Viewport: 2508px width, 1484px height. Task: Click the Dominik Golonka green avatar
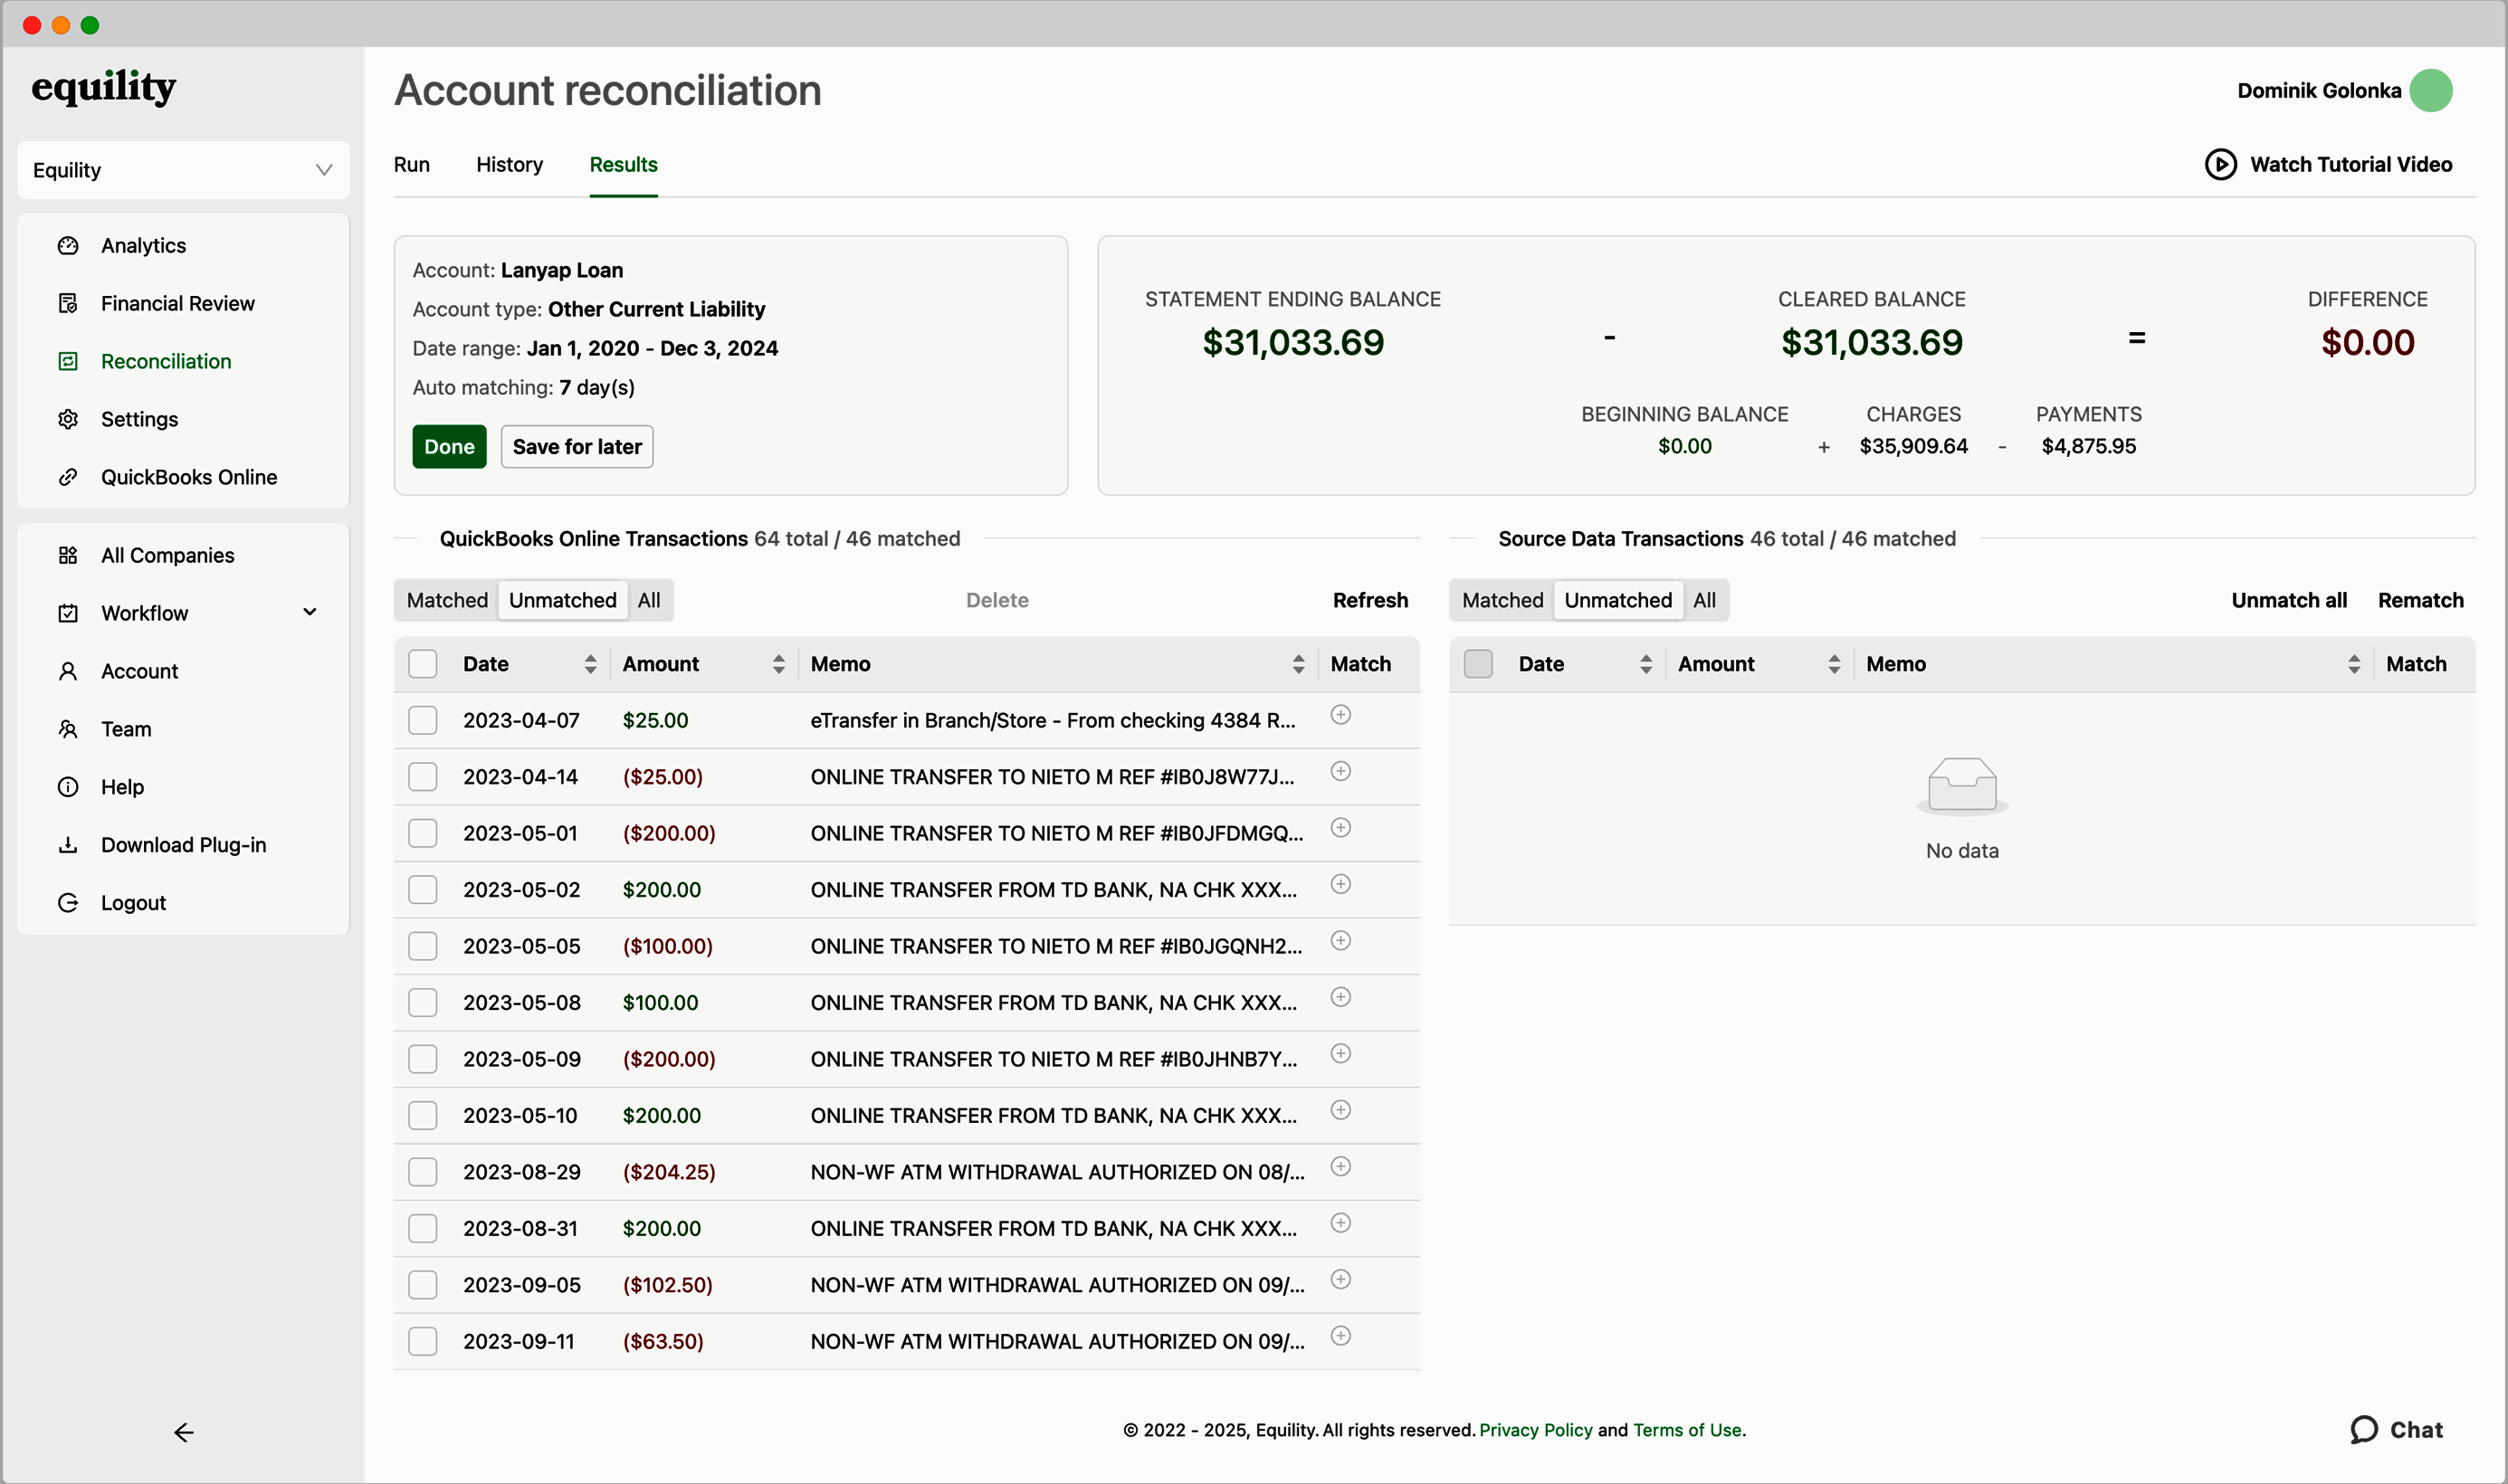click(x=2430, y=91)
